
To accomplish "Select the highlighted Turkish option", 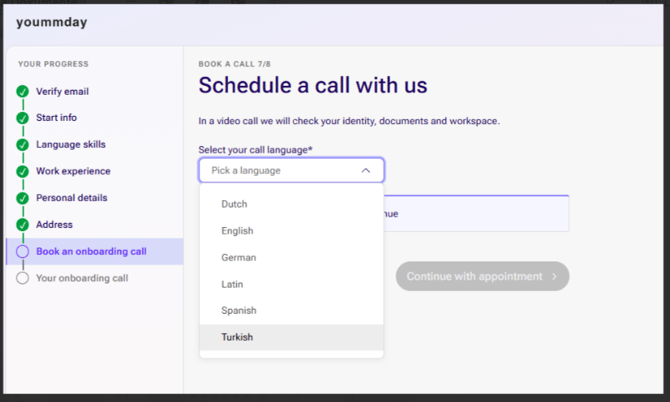I will [x=291, y=337].
